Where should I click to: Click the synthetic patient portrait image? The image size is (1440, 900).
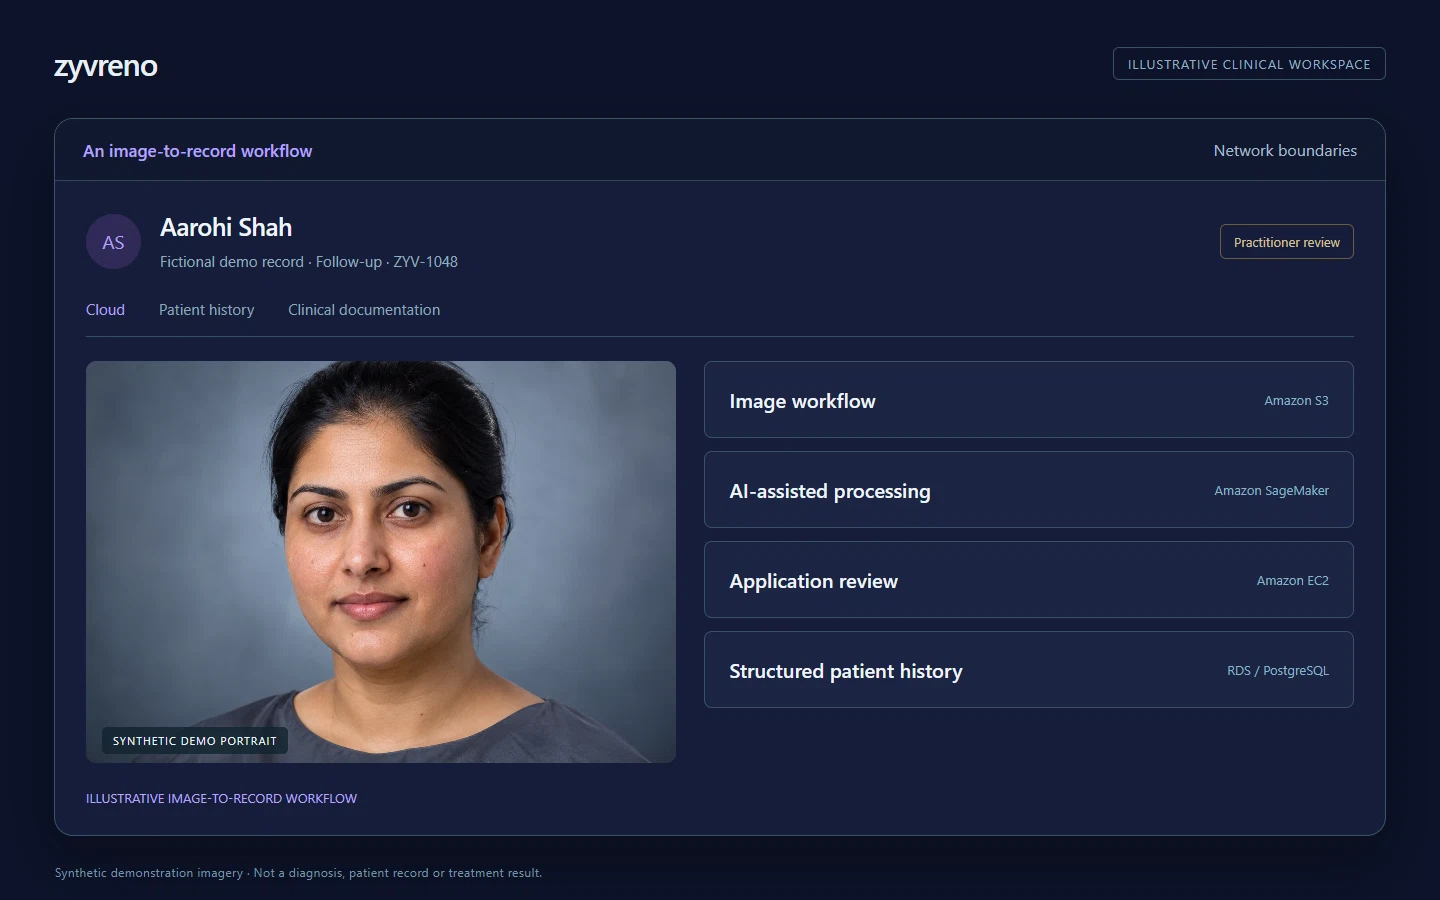(381, 562)
